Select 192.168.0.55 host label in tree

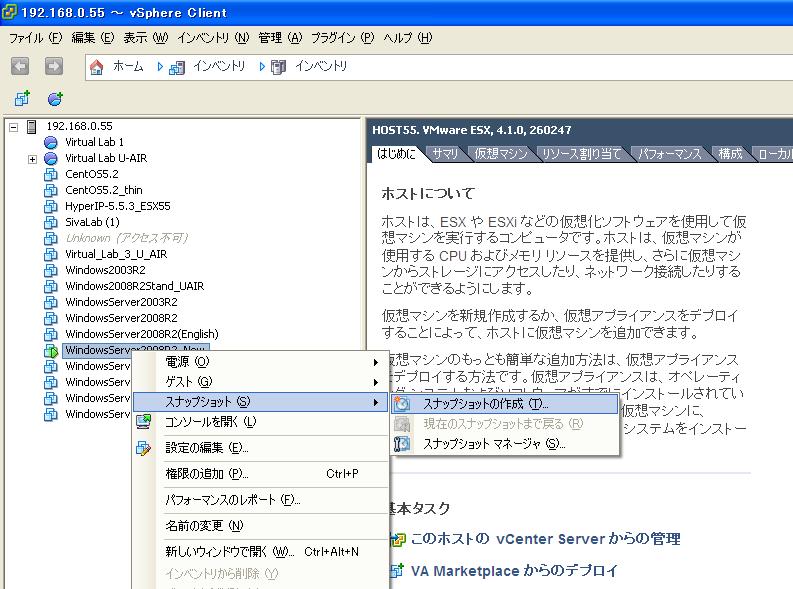click(x=79, y=126)
